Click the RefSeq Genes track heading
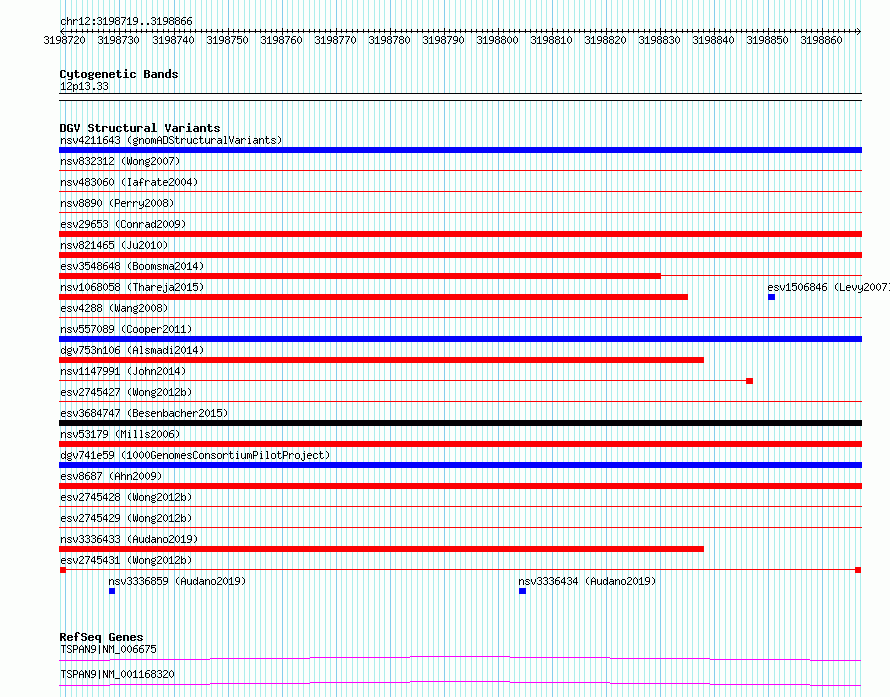890x697 pixels. 101,637
